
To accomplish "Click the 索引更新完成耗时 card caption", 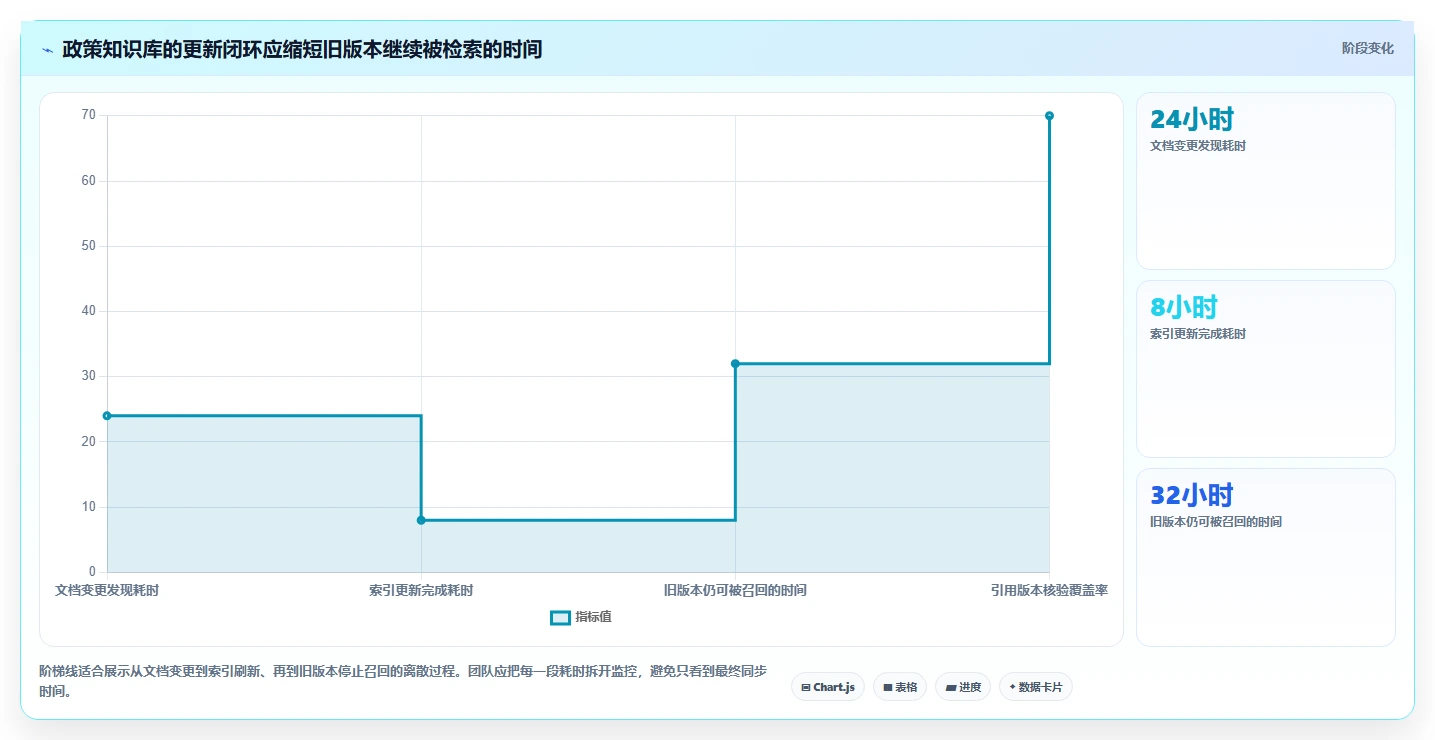I will (x=1198, y=334).
